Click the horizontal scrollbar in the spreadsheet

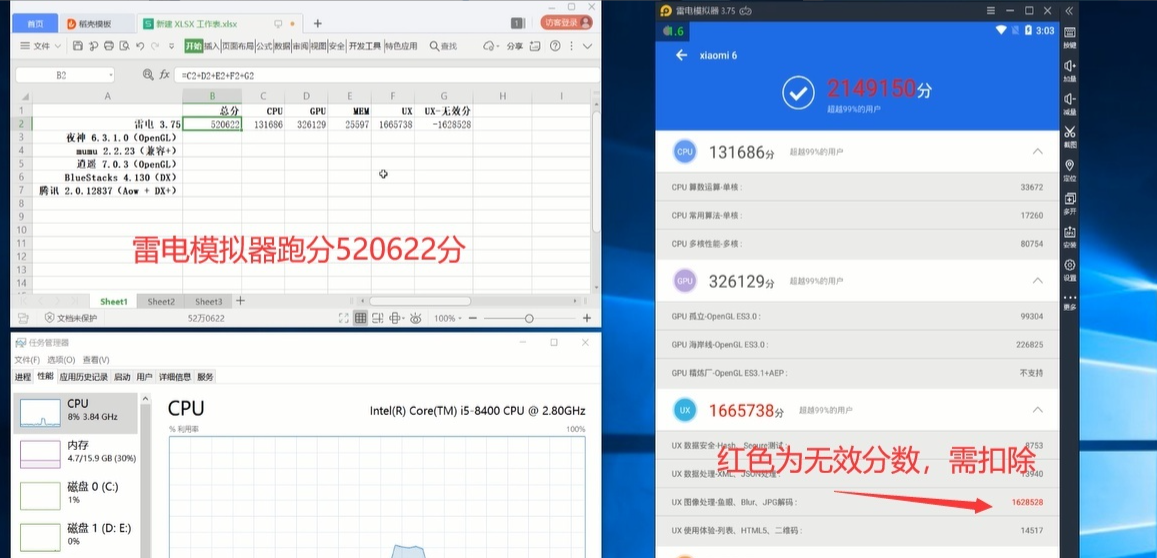coord(420,301)
